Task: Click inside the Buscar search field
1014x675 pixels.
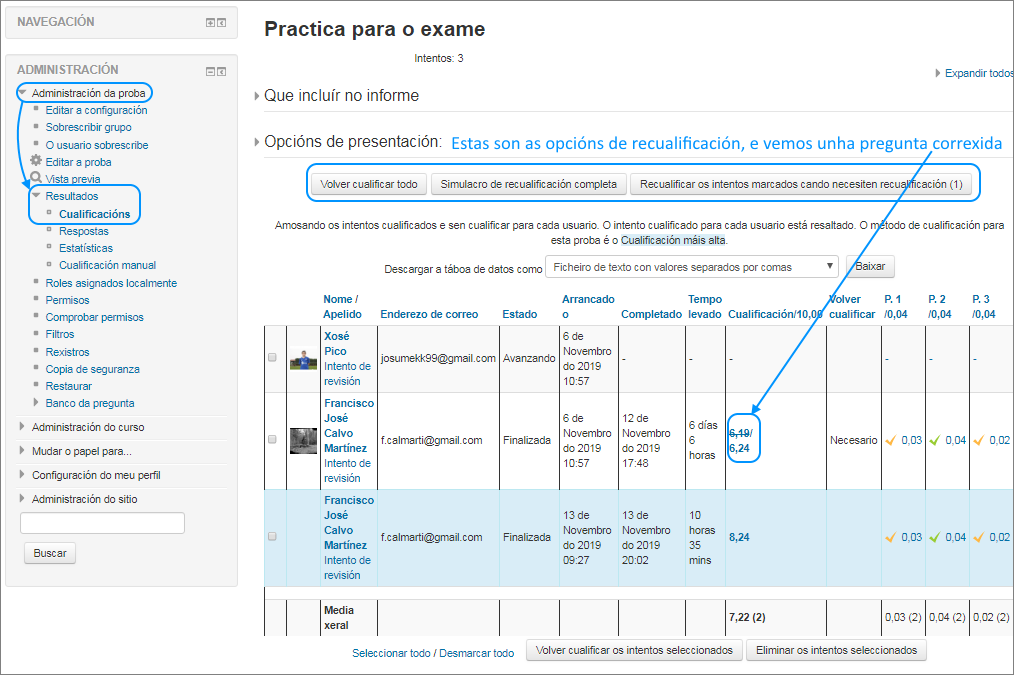Action: pos(101,522)
